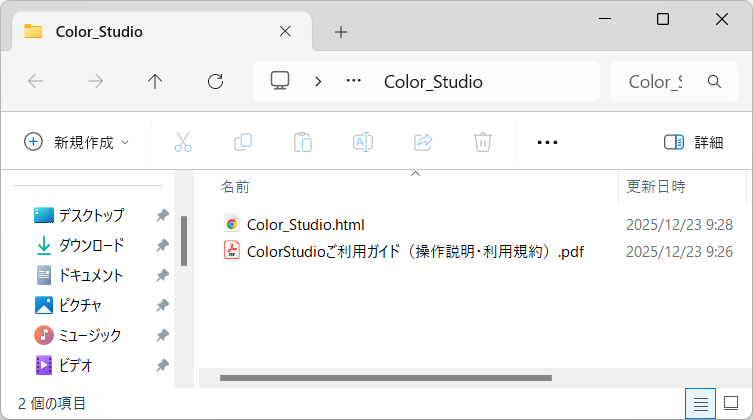Open the 新規作成 dropdown menu

[x=77, y=142]
